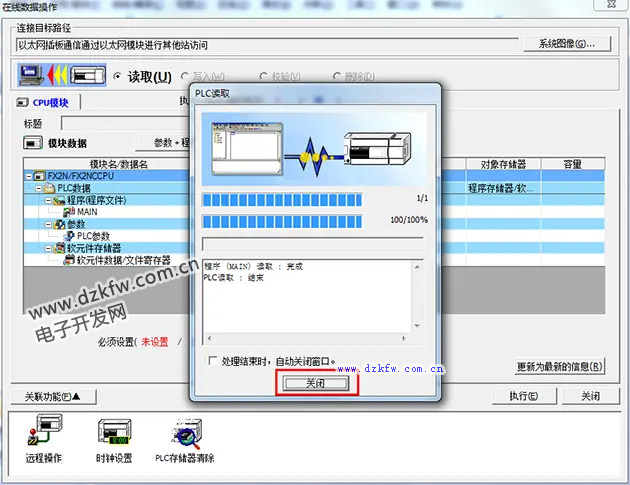Open the 系统图像(G)... system image button
The image size is (630, 485).
point(566,44)
